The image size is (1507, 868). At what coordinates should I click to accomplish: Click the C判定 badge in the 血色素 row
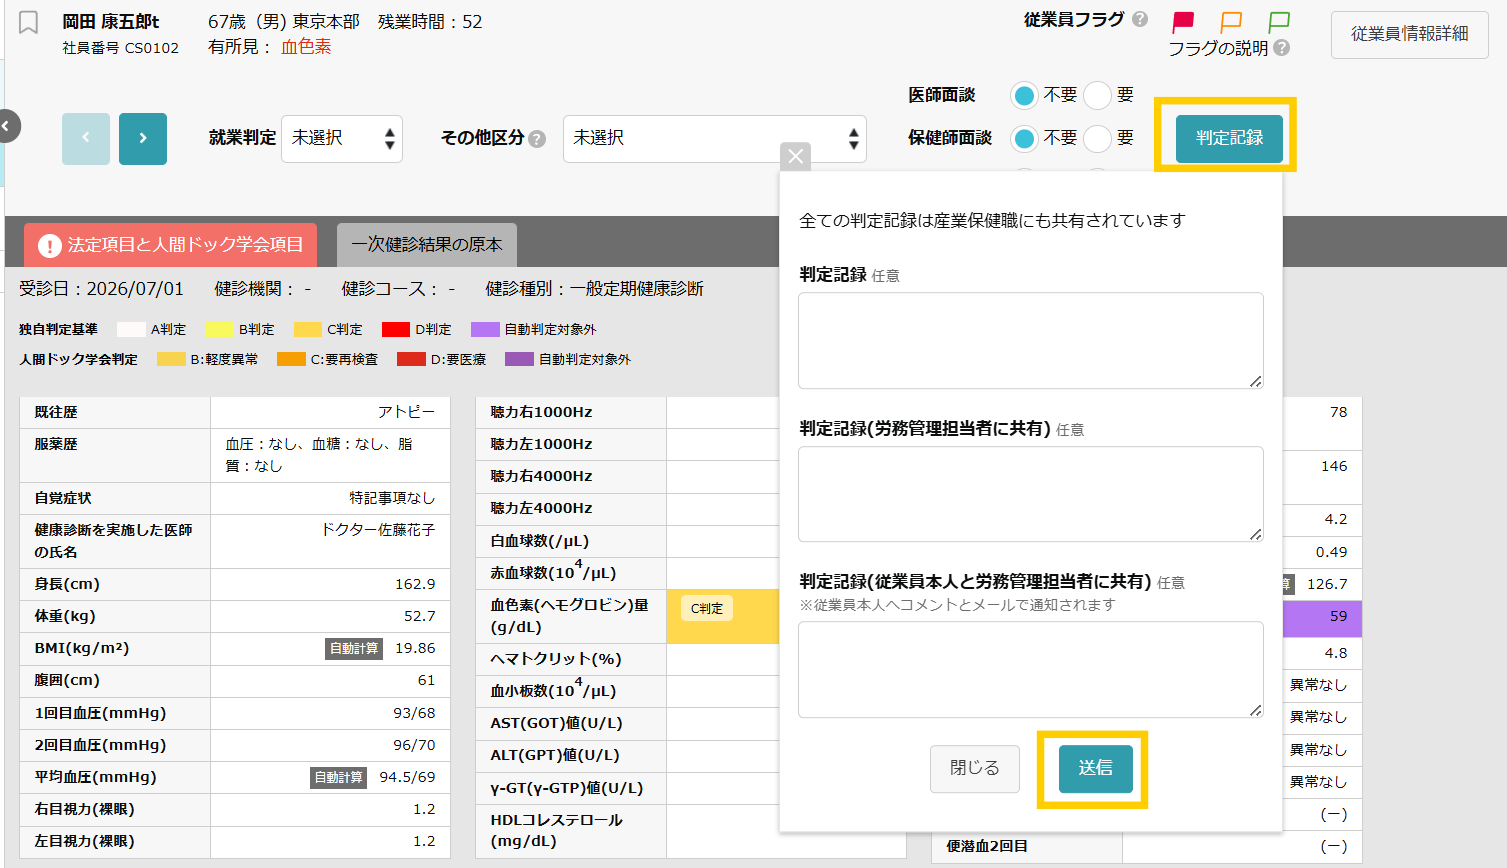[707, 608]
